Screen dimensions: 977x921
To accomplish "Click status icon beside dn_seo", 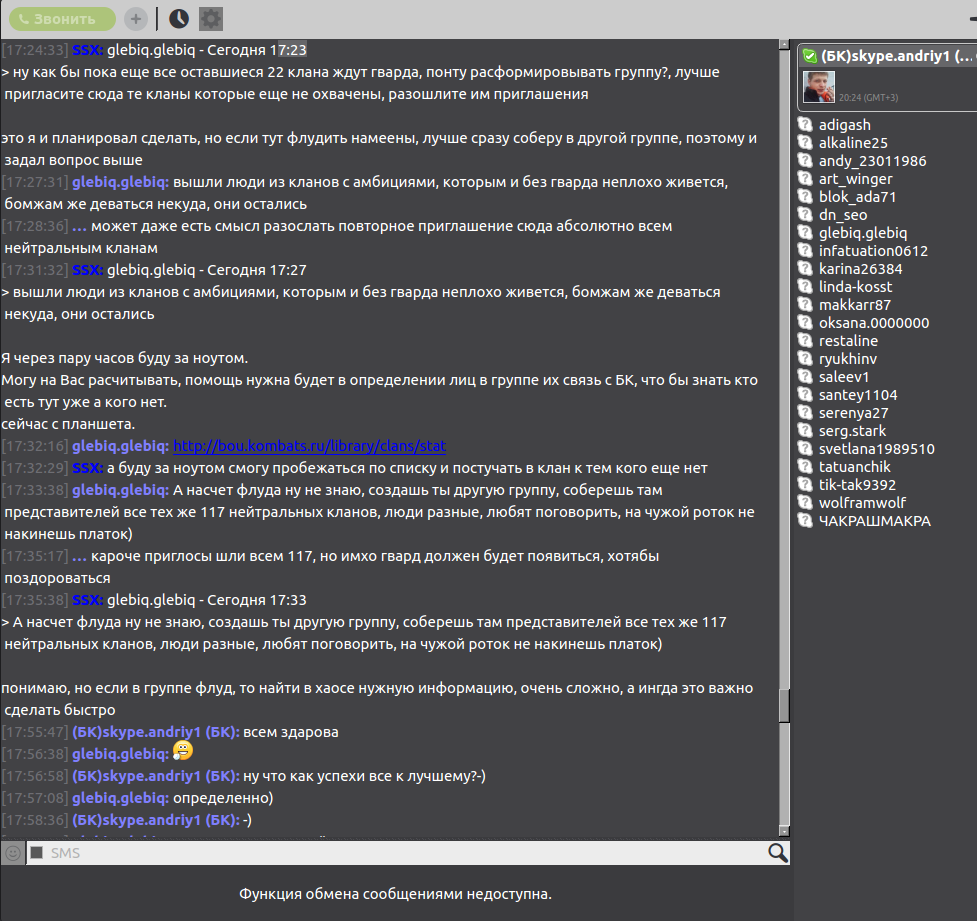I will 806,214.
